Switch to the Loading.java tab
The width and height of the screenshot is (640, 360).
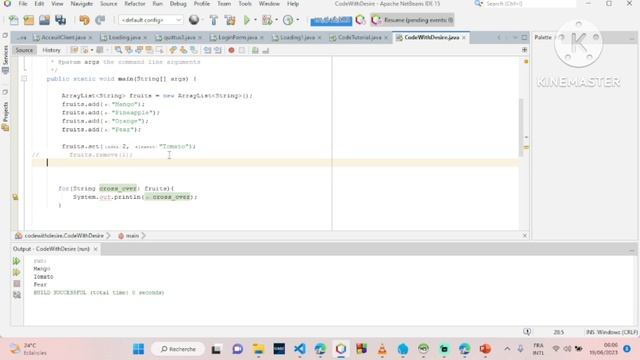coord(124,38)
